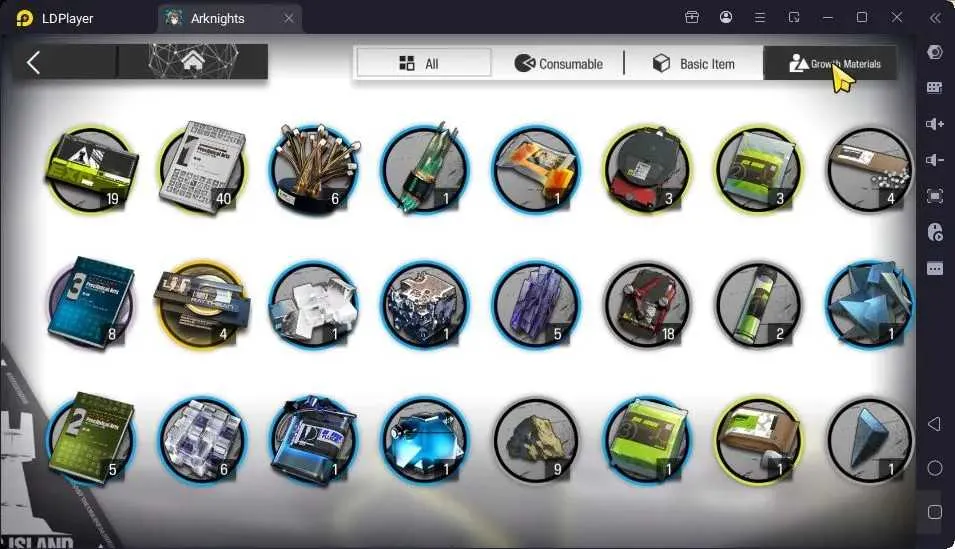Select the green bagged item with 3
Screen dimensions: 955x549
tap(758, 169)
